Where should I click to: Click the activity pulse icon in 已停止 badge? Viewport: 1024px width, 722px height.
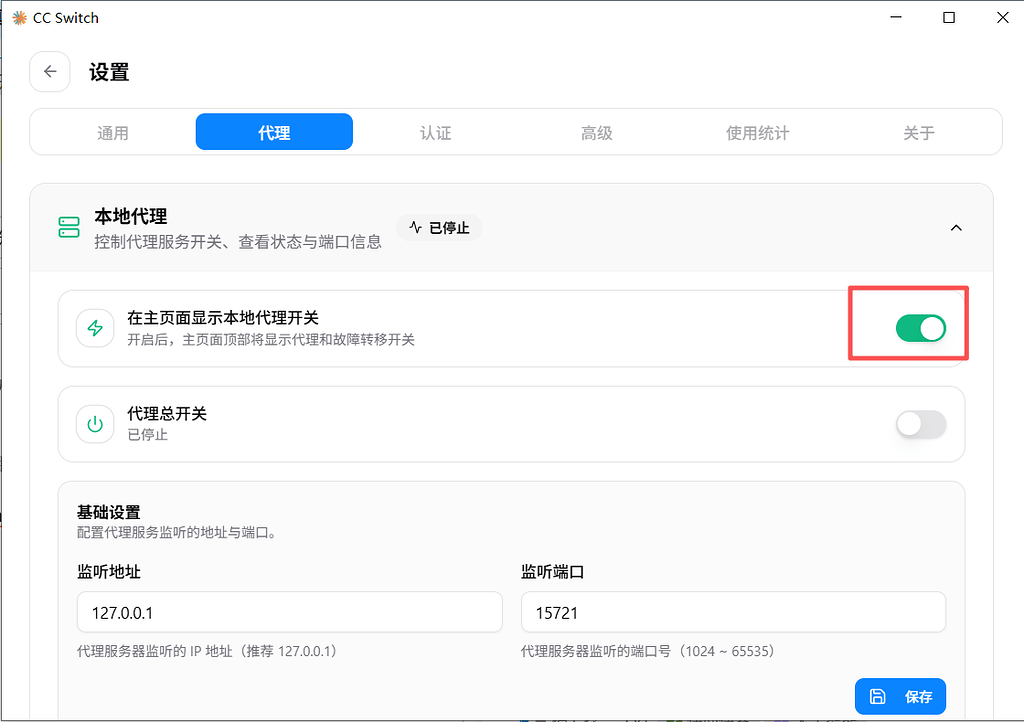pos(415,227)
